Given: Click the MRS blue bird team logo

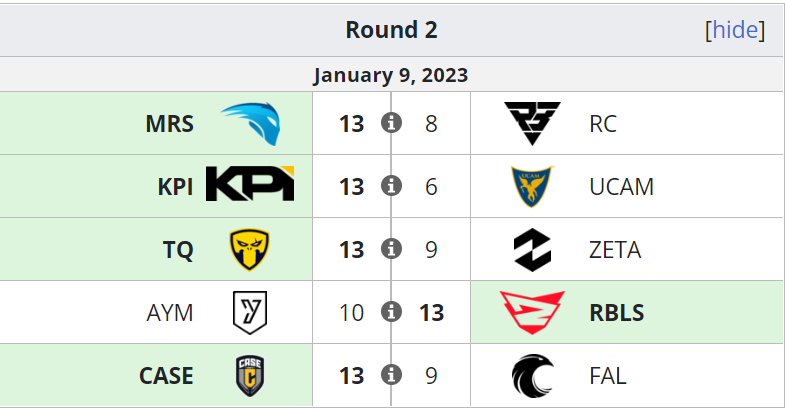Looking at the screenshot, I should [x=250, y=124].
